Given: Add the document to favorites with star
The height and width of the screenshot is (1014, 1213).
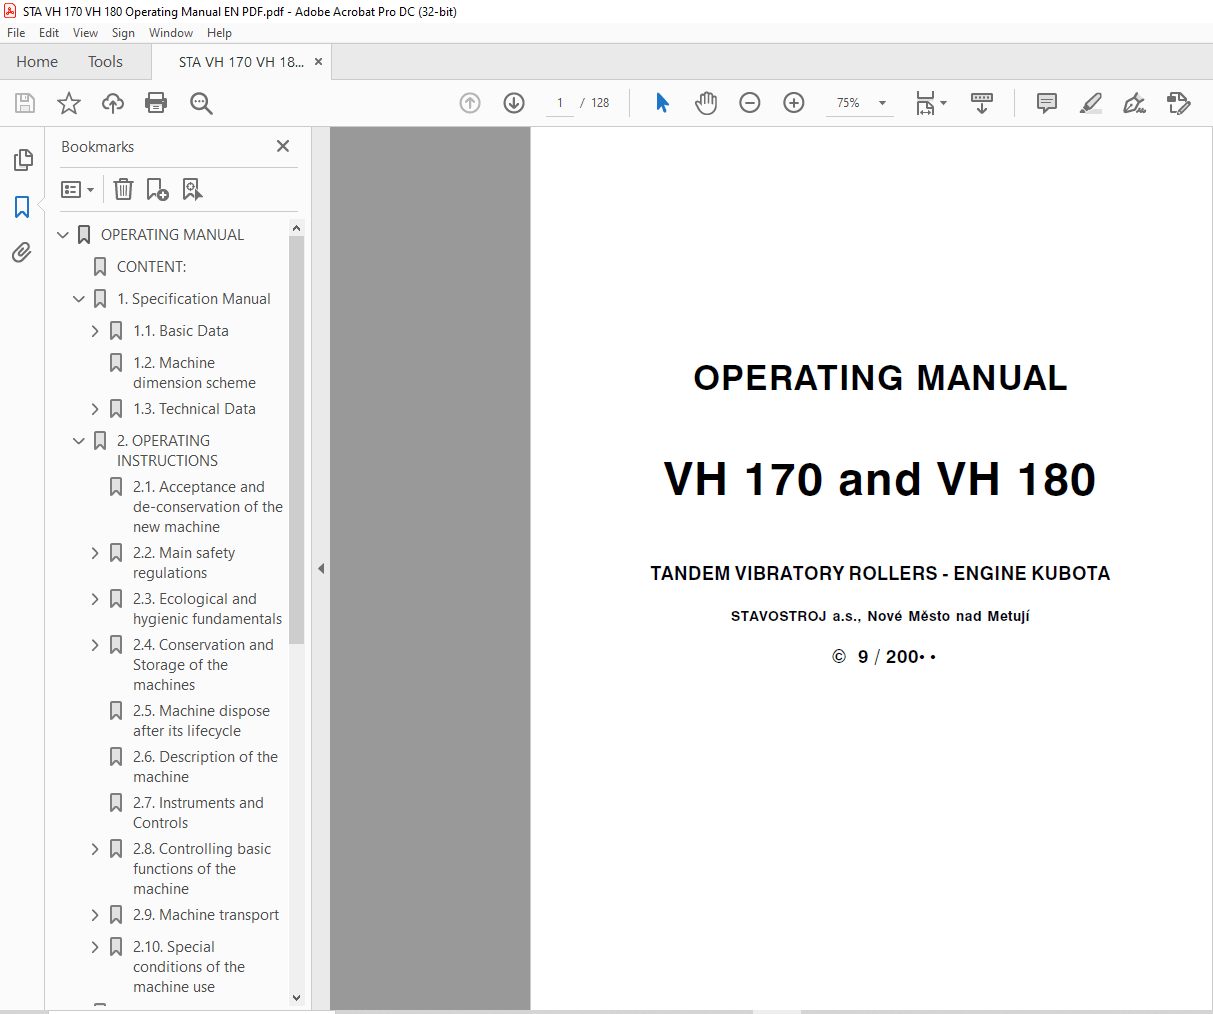Looking at the screenshot, I should click(x=68, y=103).
